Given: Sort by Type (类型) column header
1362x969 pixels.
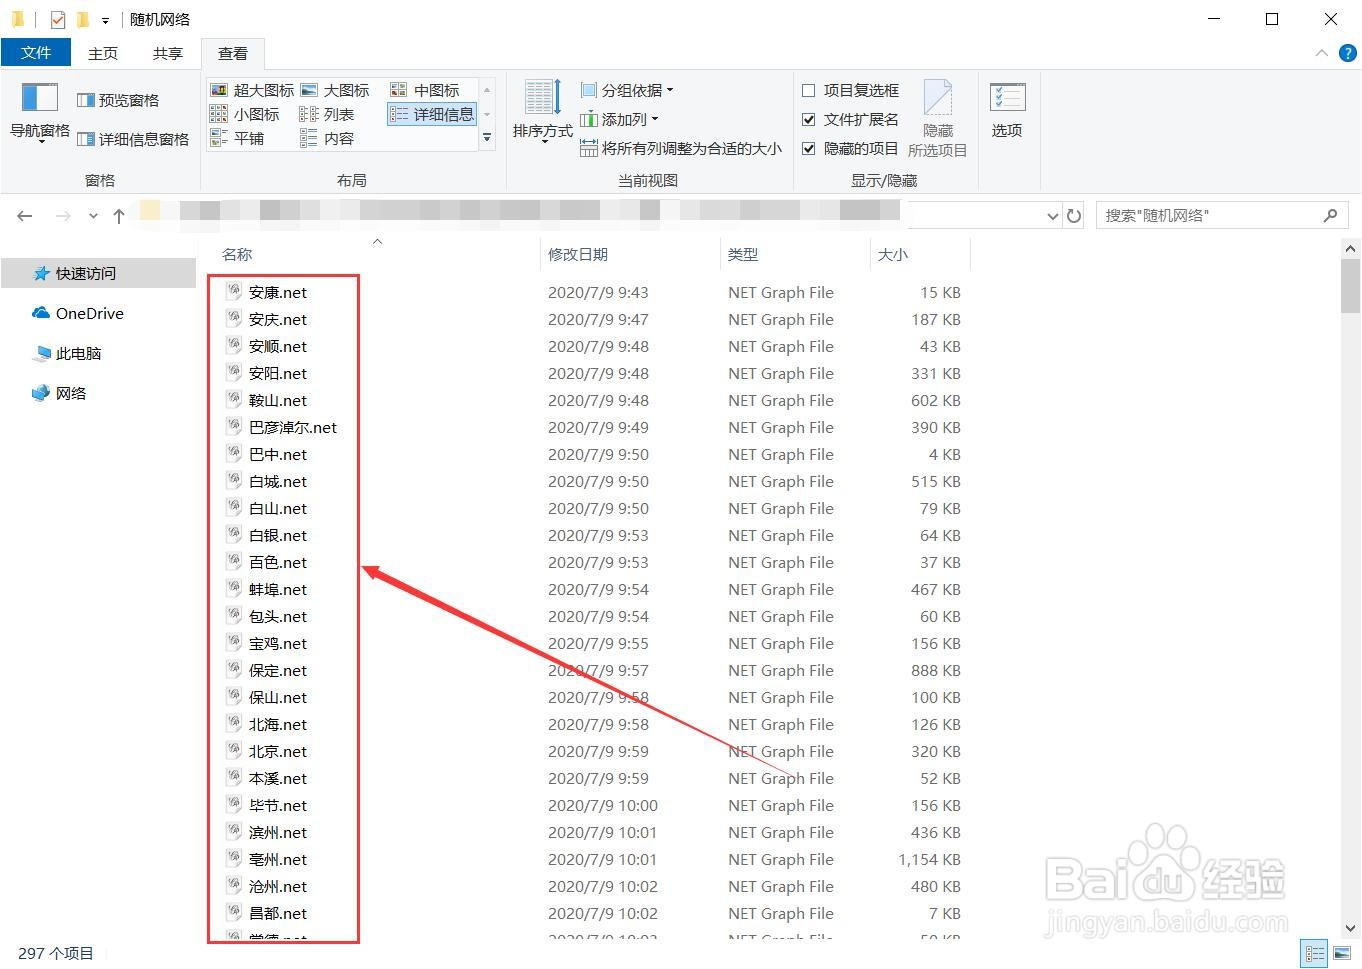Looking at the screenshot, I should pyautogui.click(x=795, y=254).
